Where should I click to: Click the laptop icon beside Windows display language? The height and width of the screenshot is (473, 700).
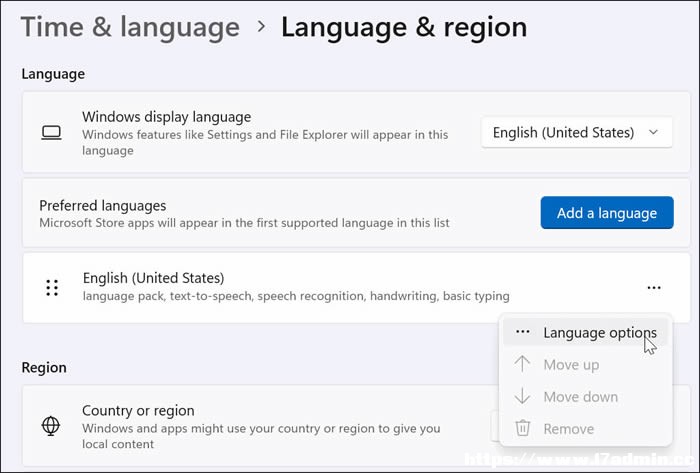click(51, 133)
